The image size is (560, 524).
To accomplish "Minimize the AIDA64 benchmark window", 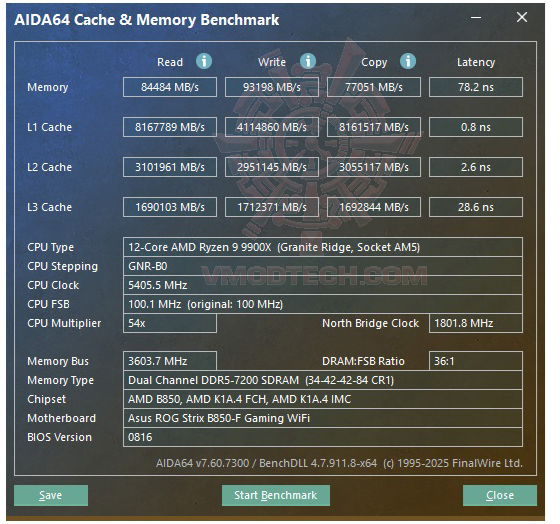I will [476, 17].
